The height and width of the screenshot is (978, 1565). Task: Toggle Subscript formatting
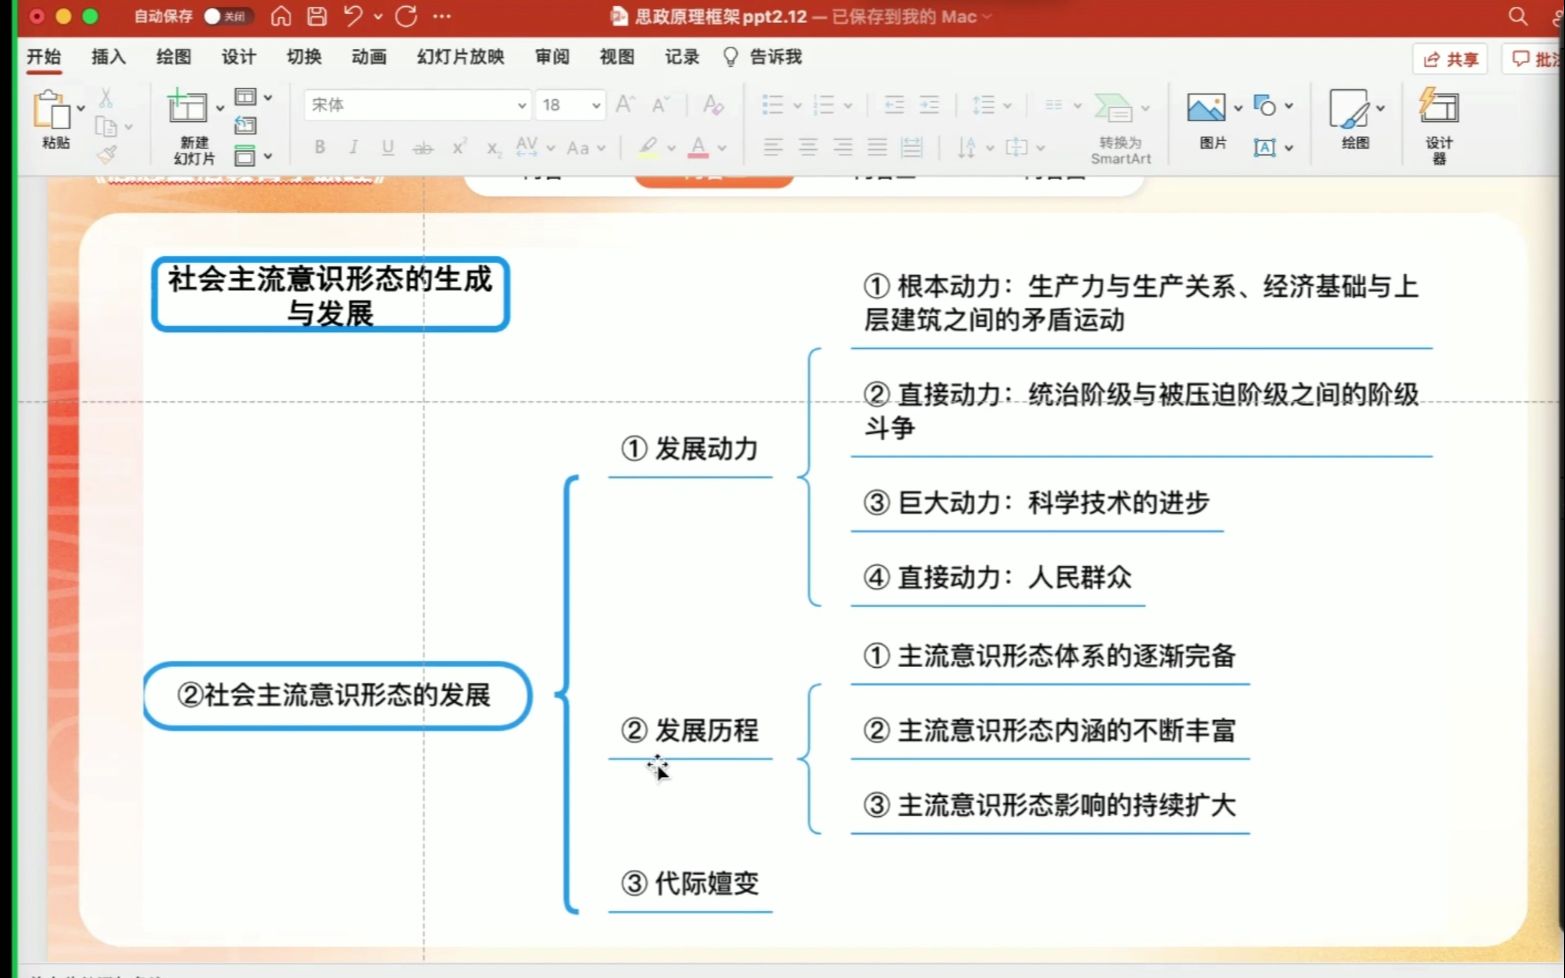[493, 148]
